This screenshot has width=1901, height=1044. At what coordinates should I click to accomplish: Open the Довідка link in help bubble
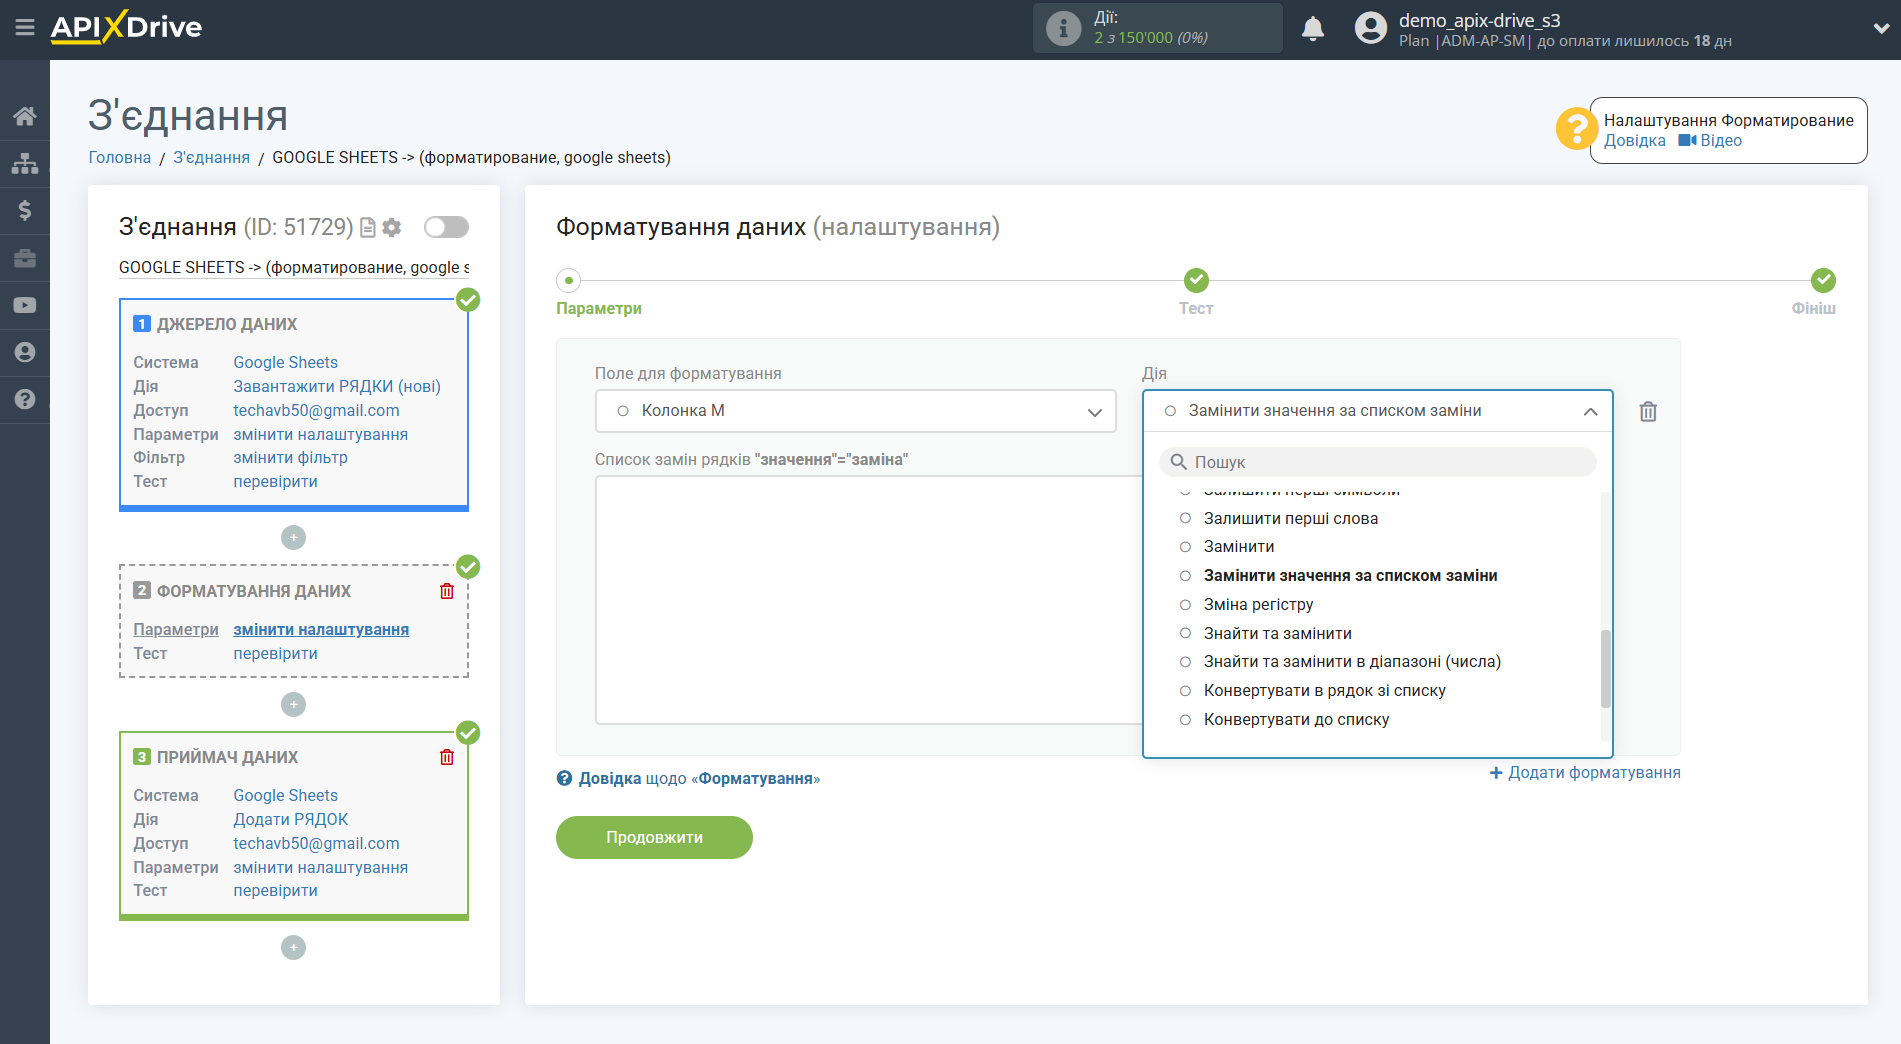[x=1634, y=141]
